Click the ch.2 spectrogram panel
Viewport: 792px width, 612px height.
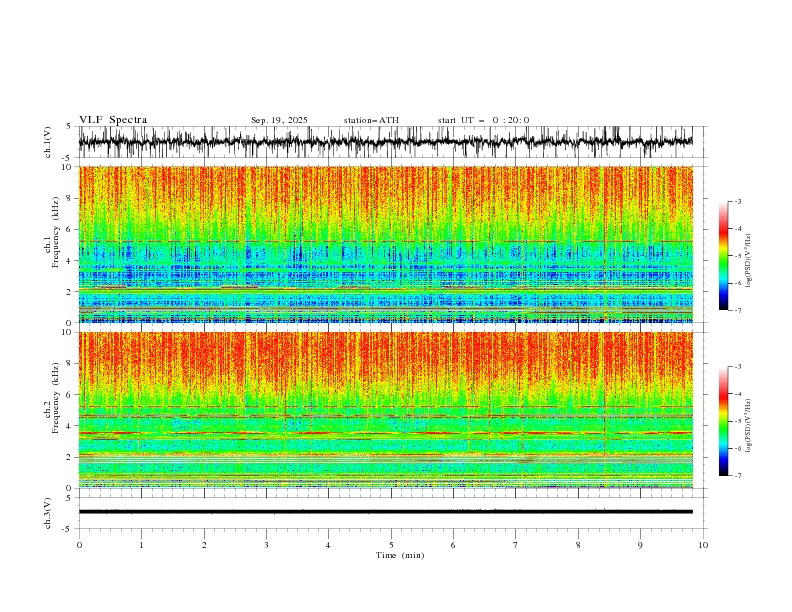pyautogui.click(x=386, y=410)
